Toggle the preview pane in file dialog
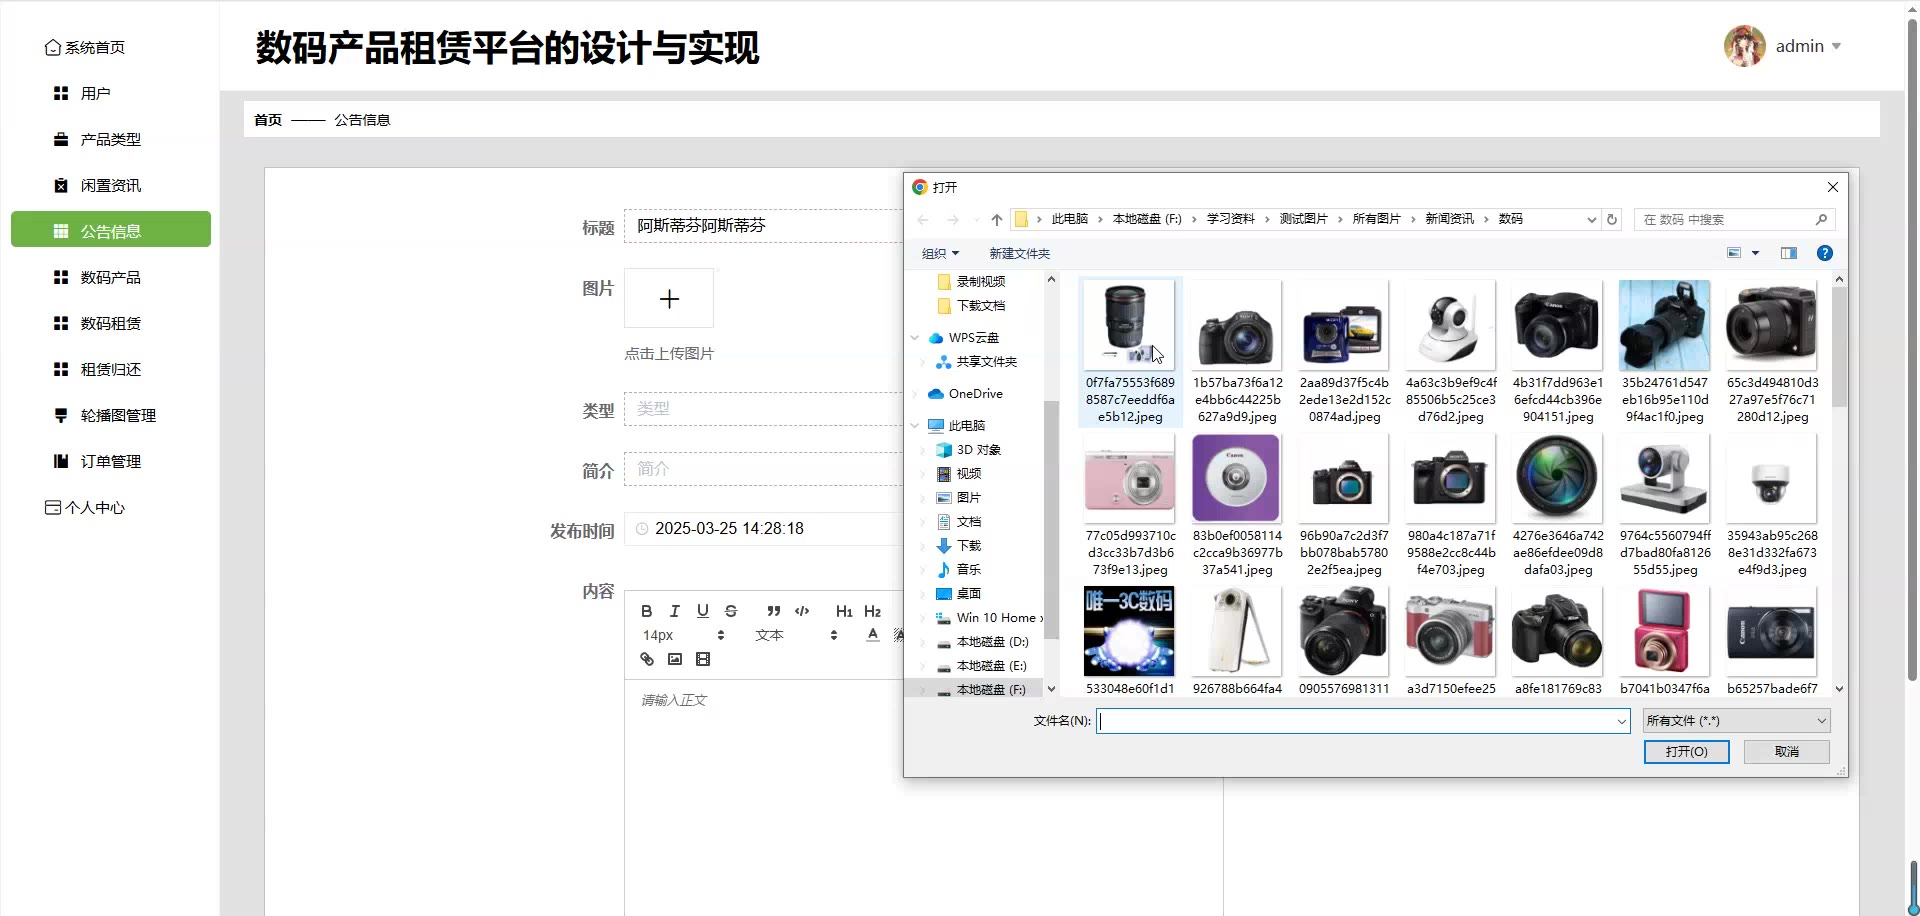The width and height of the screenshot is (1920, 916). (x=1789, y=253)
